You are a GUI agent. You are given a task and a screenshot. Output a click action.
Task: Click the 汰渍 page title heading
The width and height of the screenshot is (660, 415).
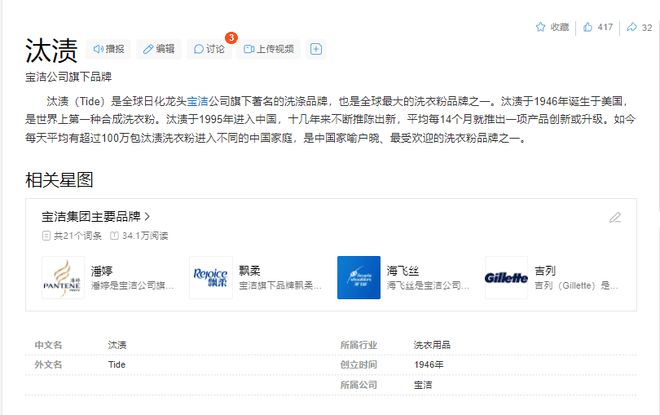[x=51, y=50]
